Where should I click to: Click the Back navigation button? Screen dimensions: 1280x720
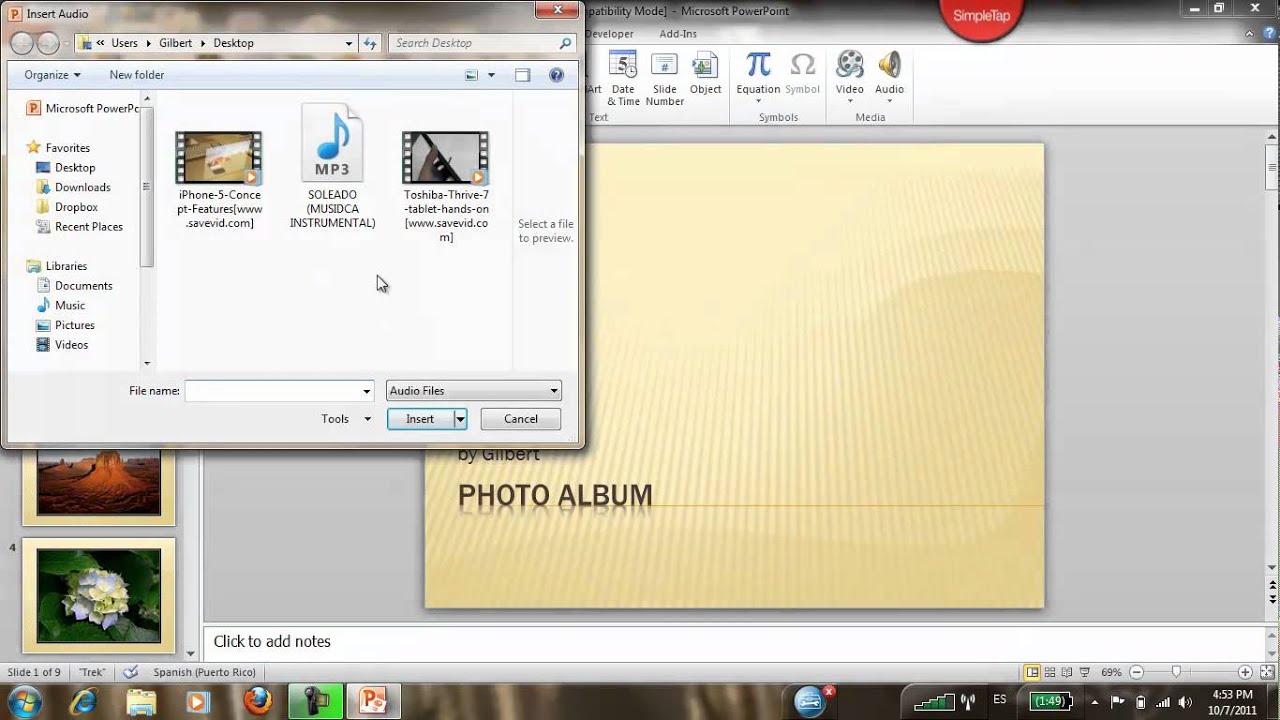point(22,43)
